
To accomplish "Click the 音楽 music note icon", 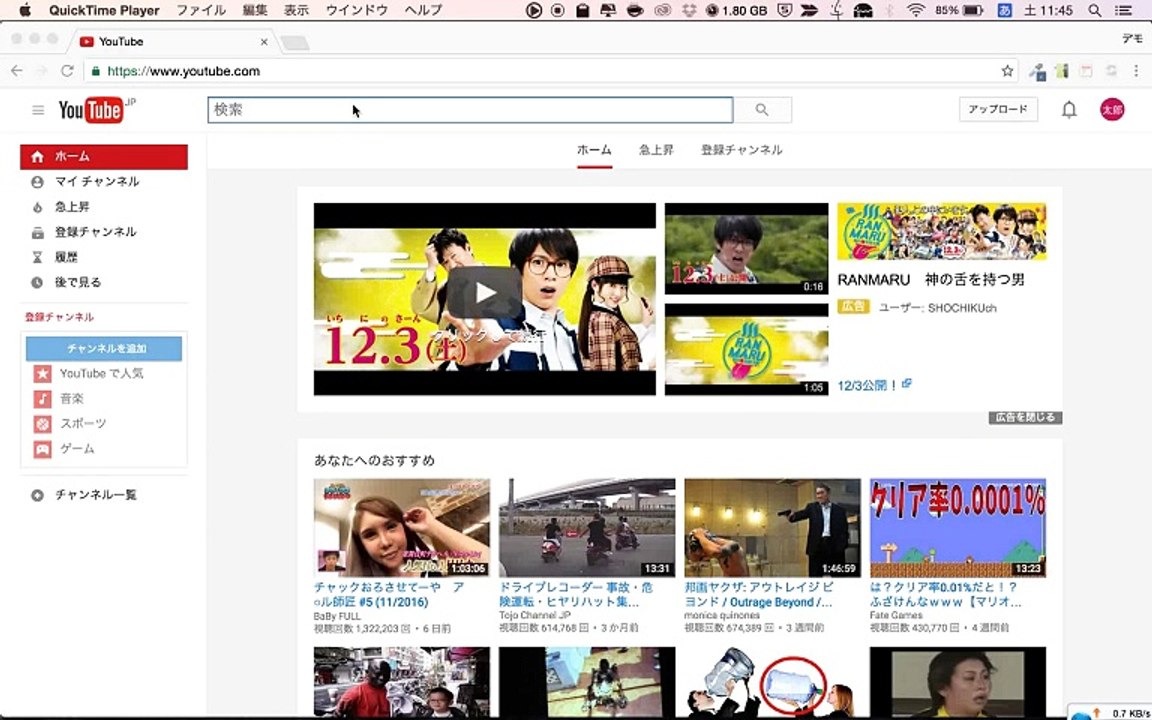I will tap(43, 399).
